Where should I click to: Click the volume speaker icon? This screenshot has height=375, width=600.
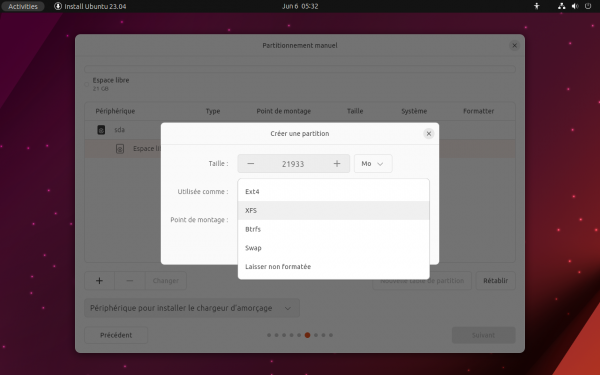click(x=575, y=6)
